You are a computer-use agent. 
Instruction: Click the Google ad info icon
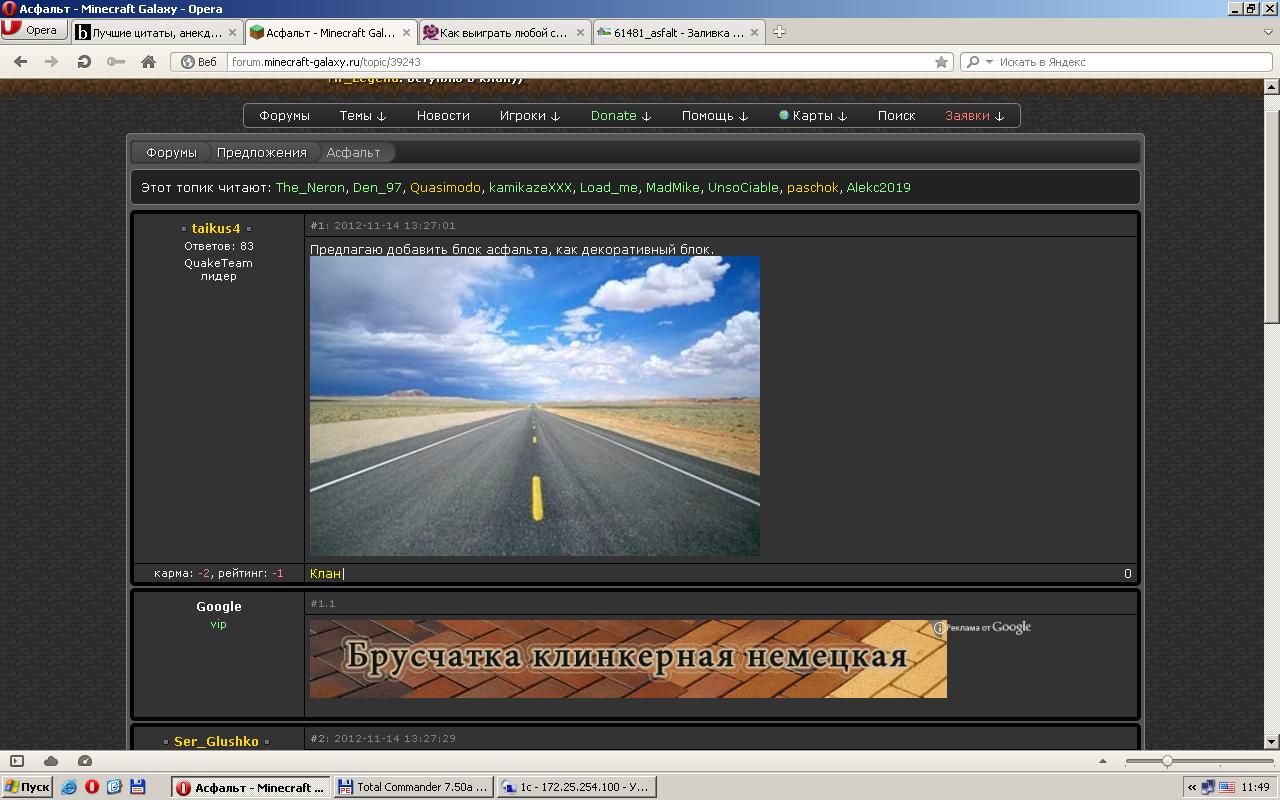pos(939,628)
